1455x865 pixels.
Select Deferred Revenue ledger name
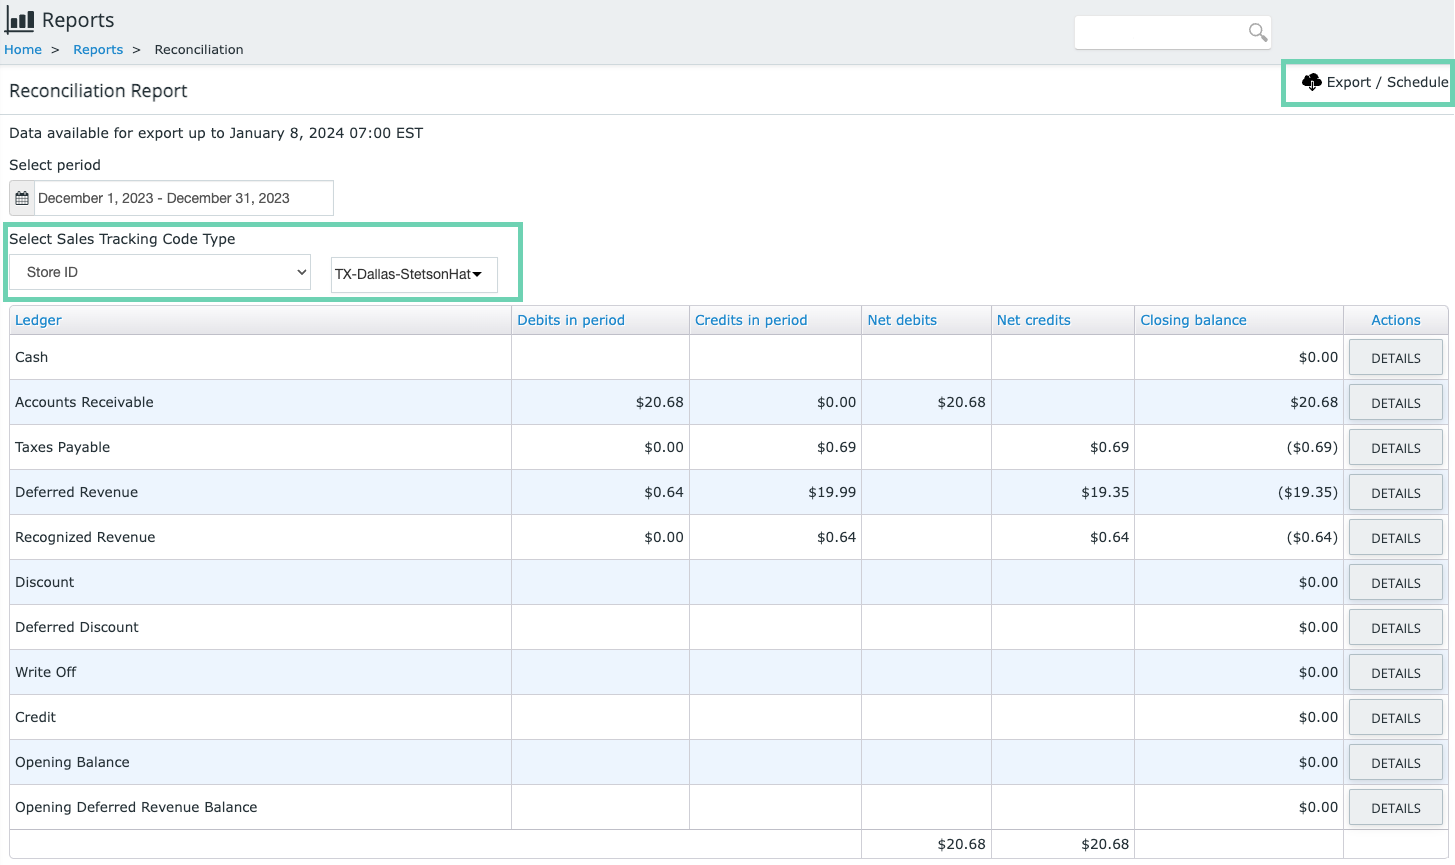click(76, 492)
